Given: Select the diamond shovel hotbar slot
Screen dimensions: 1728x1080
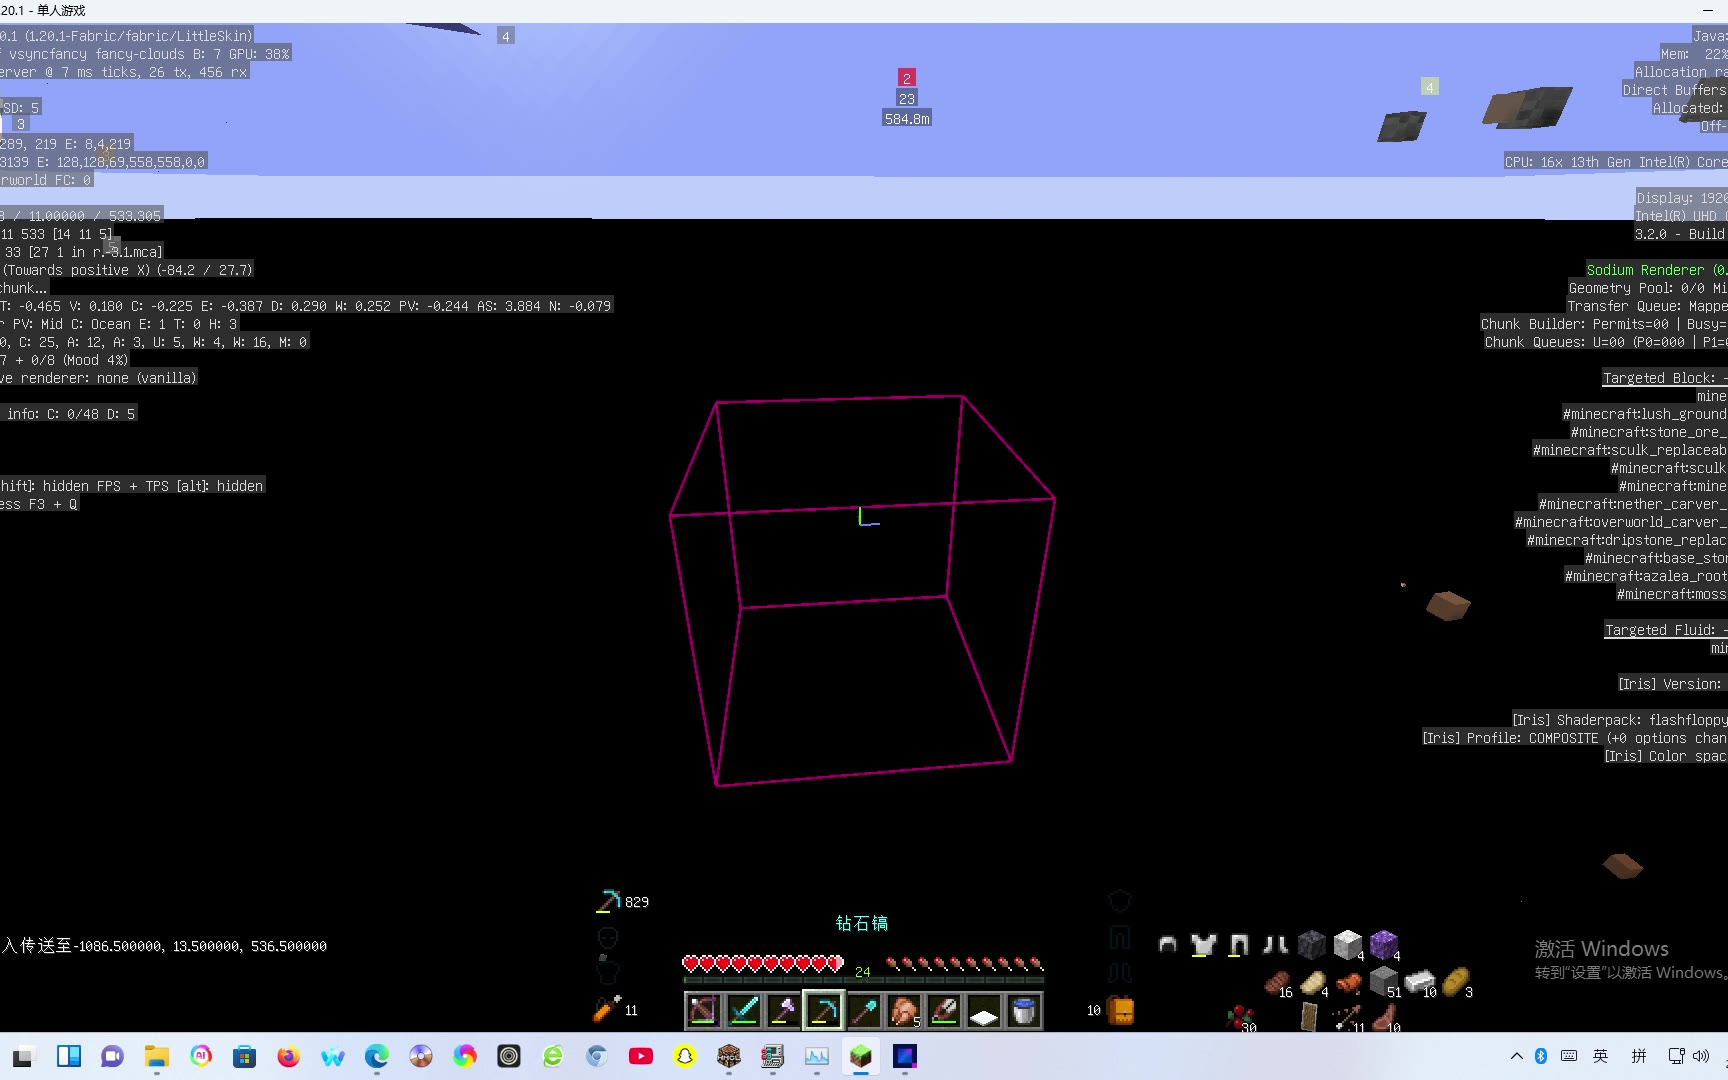Looking at the screenshot, I should pyautogui.click(x=864, y=1011).
